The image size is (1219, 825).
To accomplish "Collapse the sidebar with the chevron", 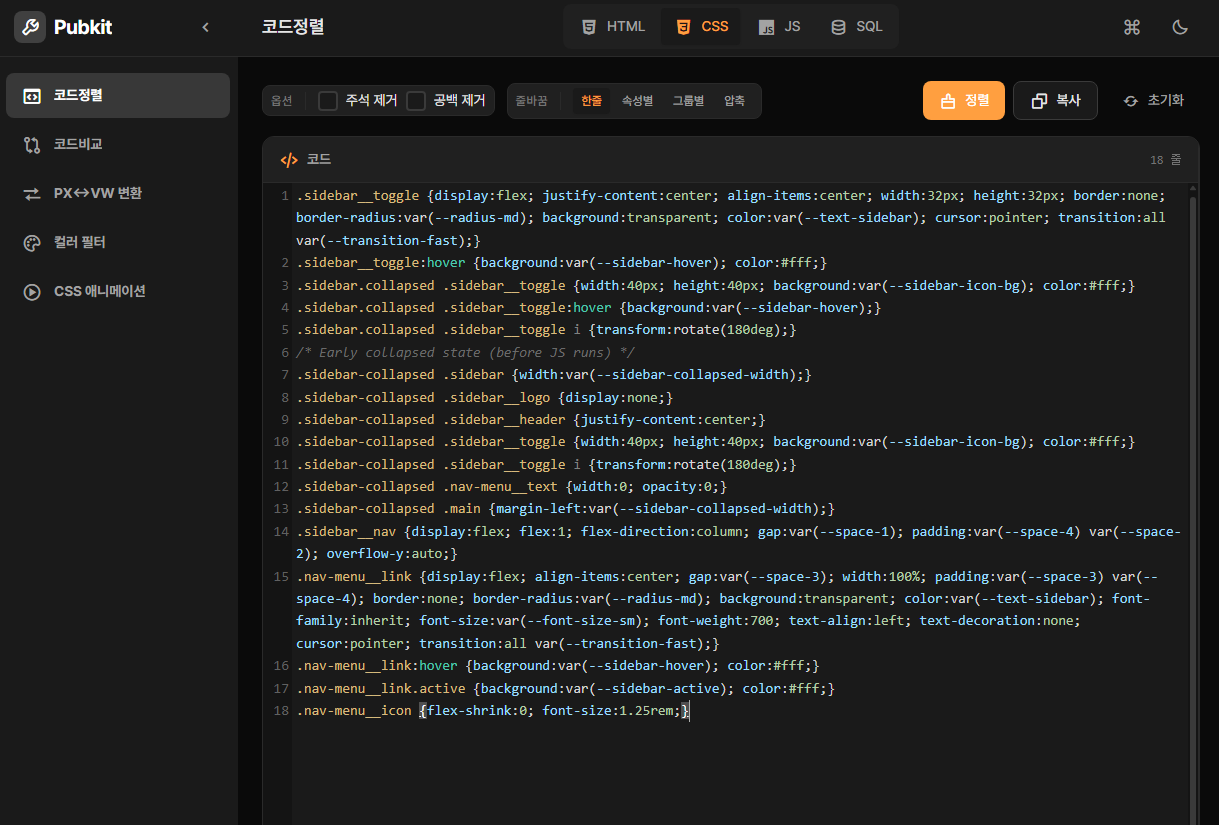I will point(206,27).
